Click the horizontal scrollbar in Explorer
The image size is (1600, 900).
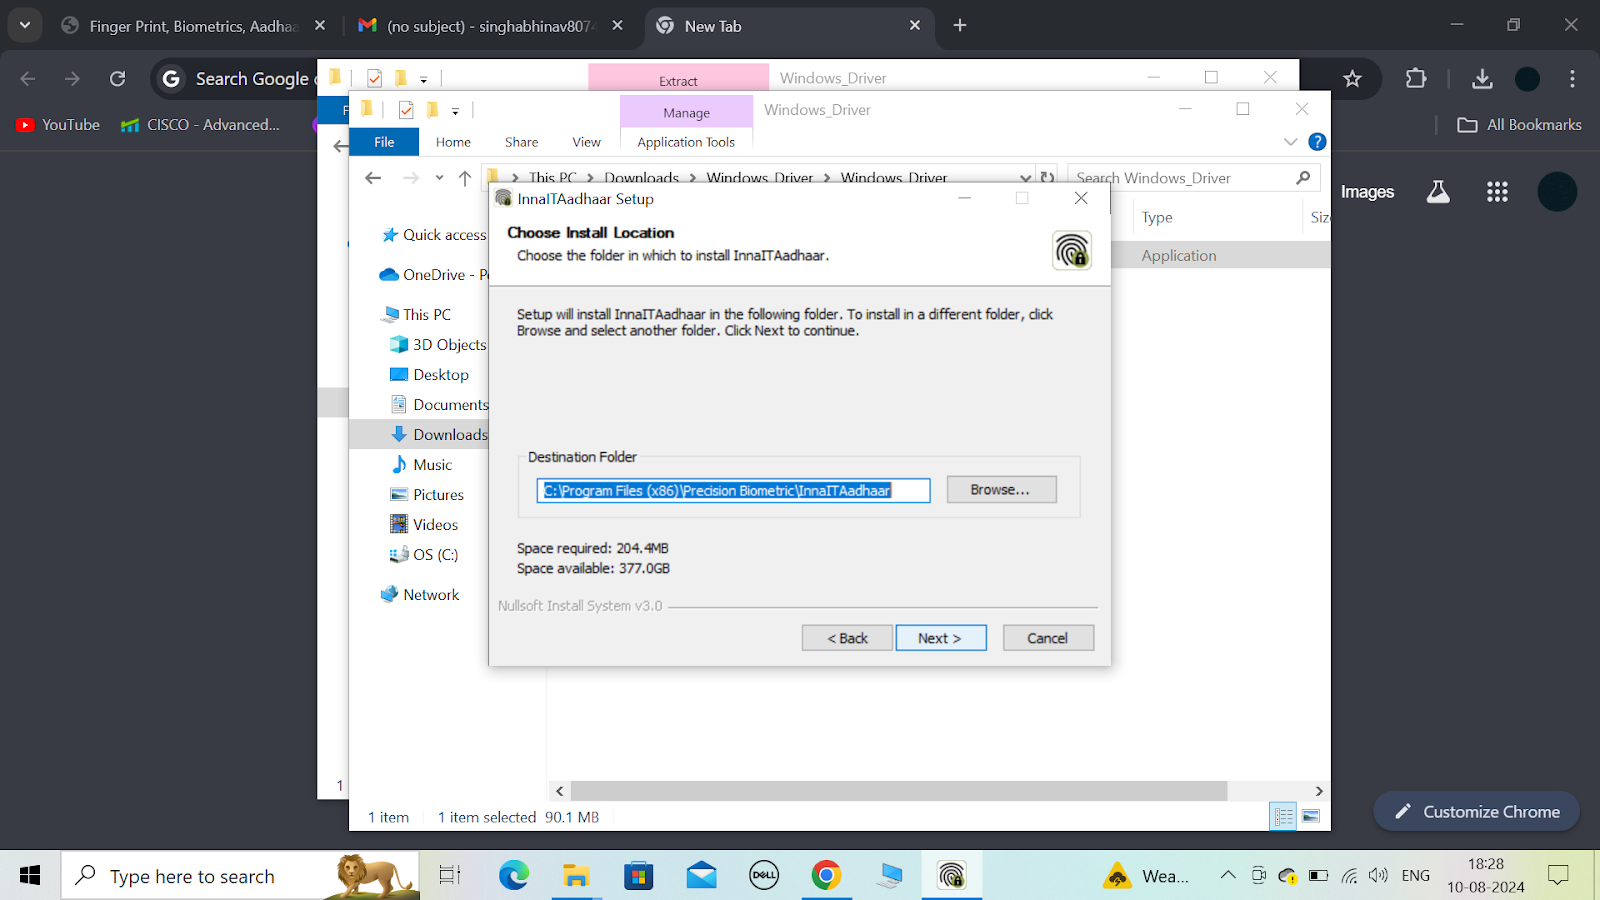click(899, 791)
